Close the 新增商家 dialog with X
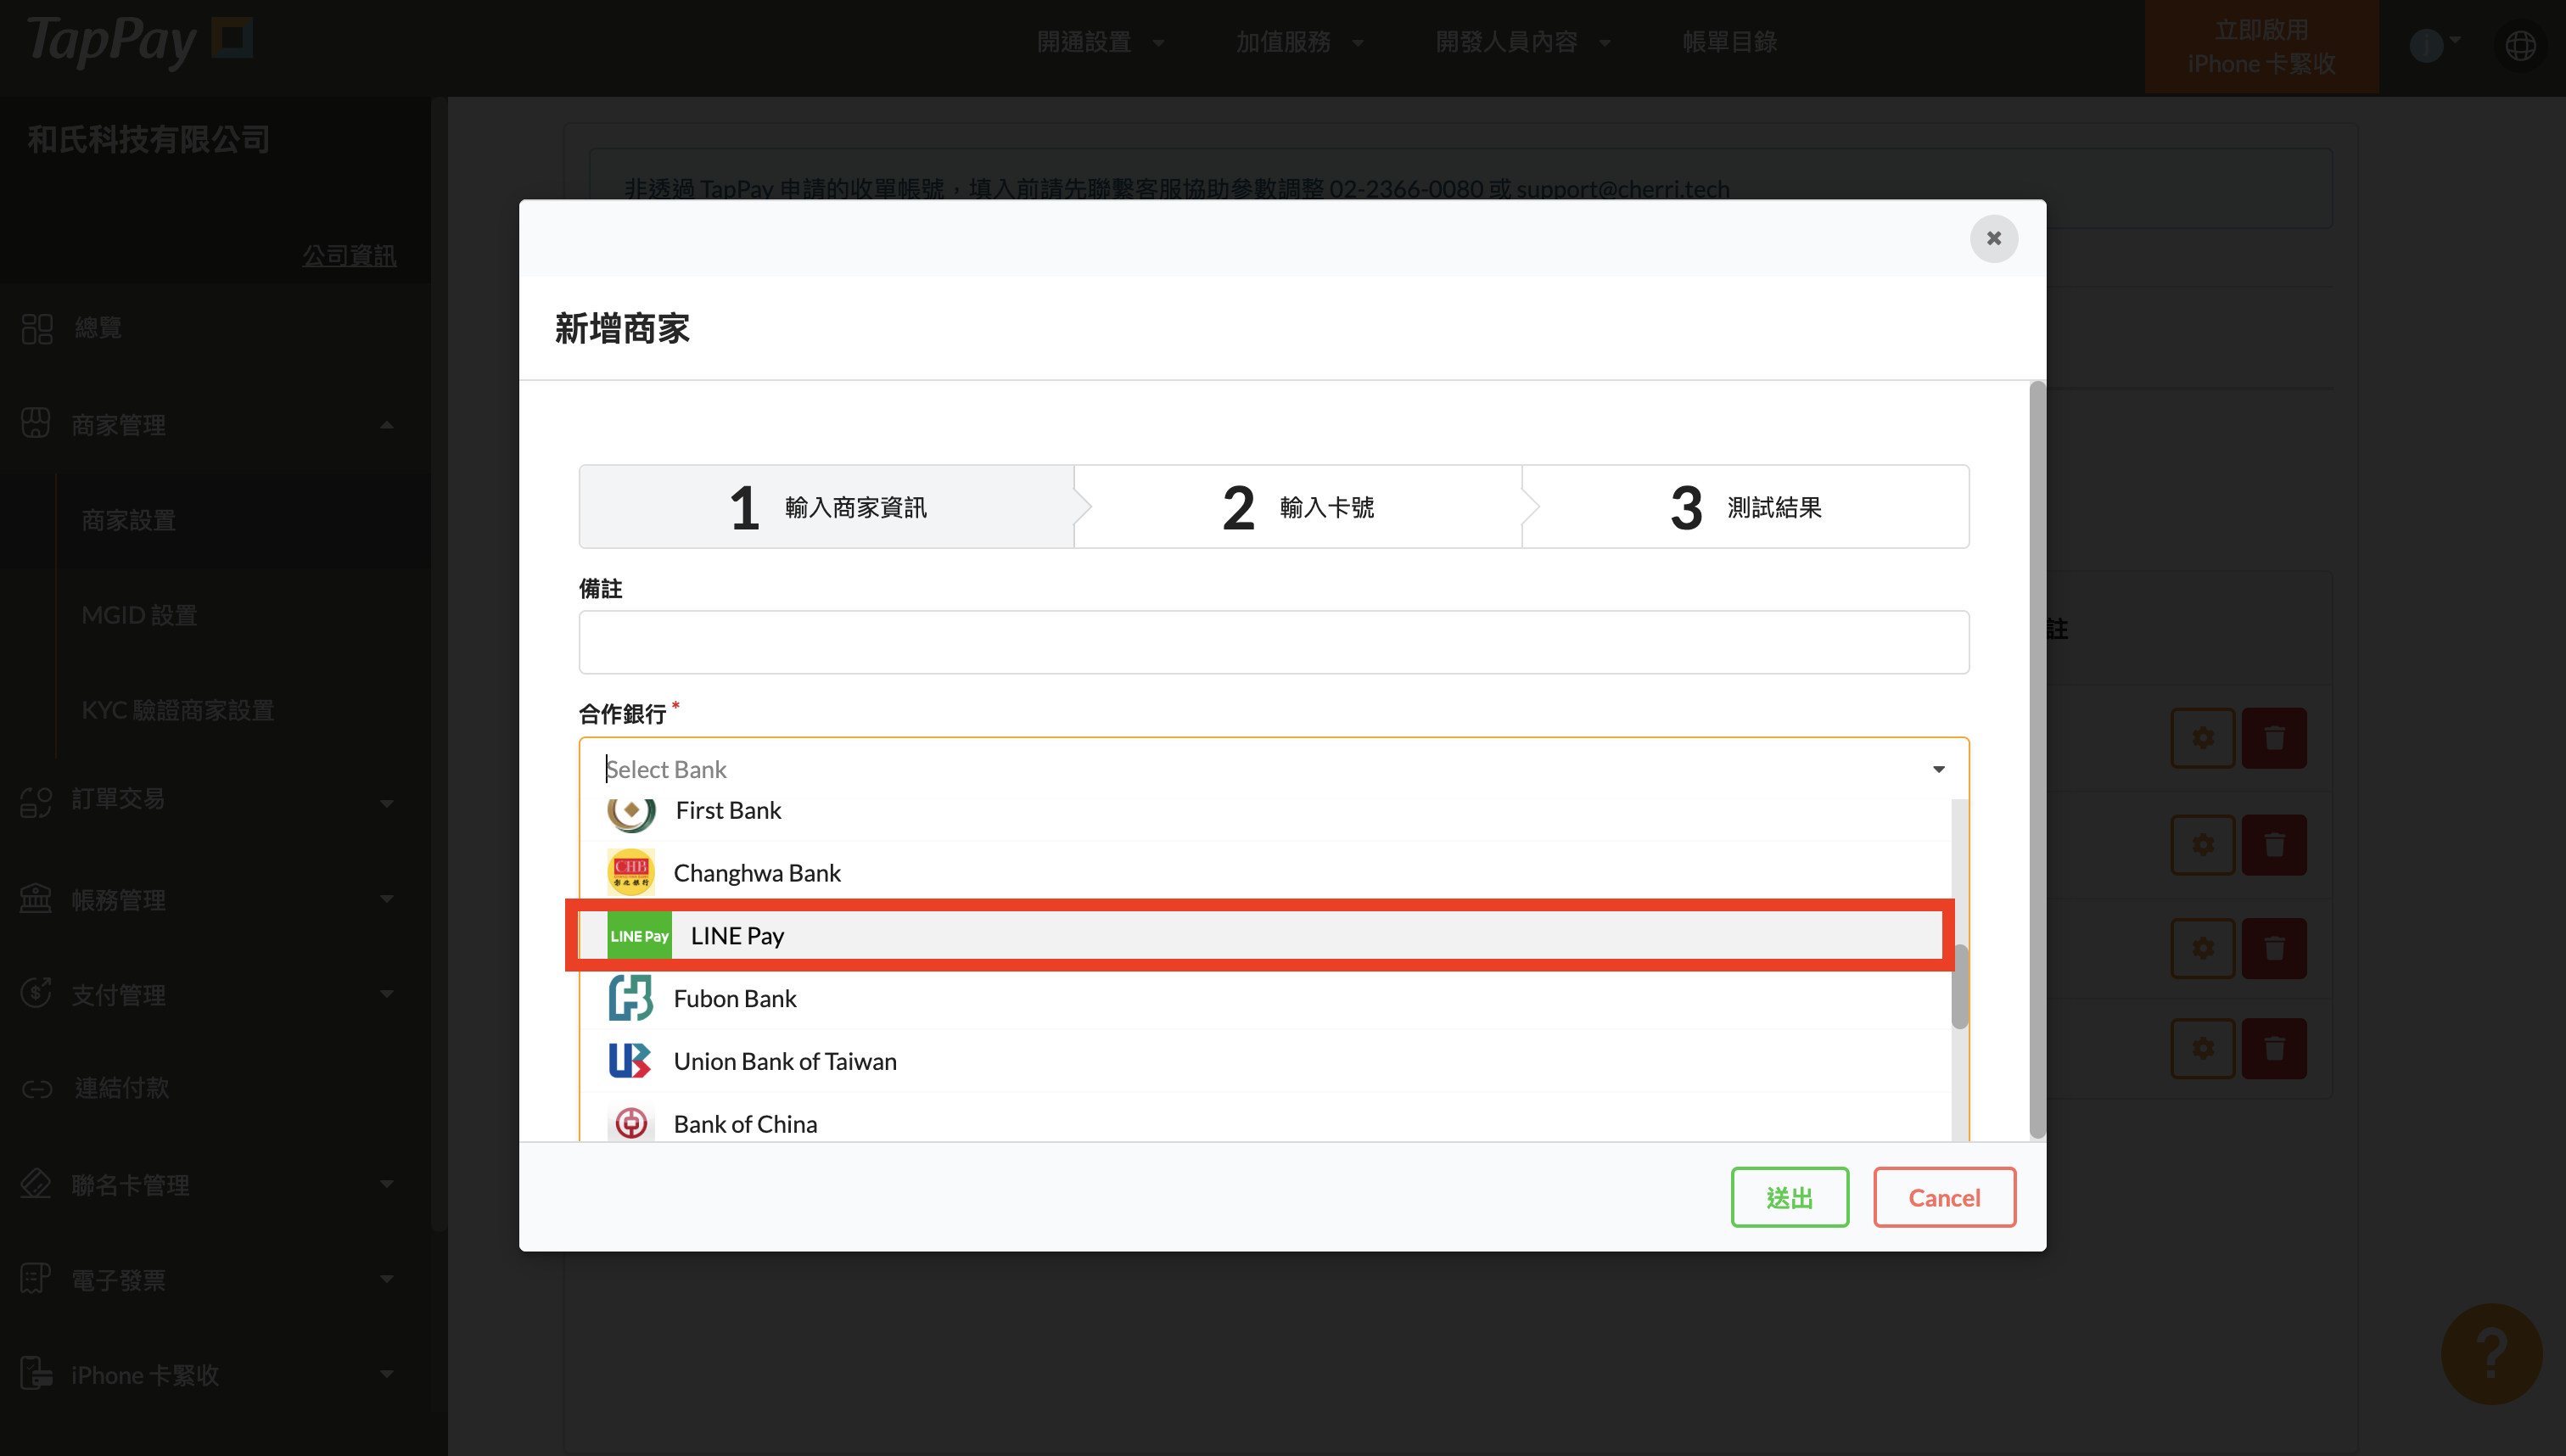 1993,238
